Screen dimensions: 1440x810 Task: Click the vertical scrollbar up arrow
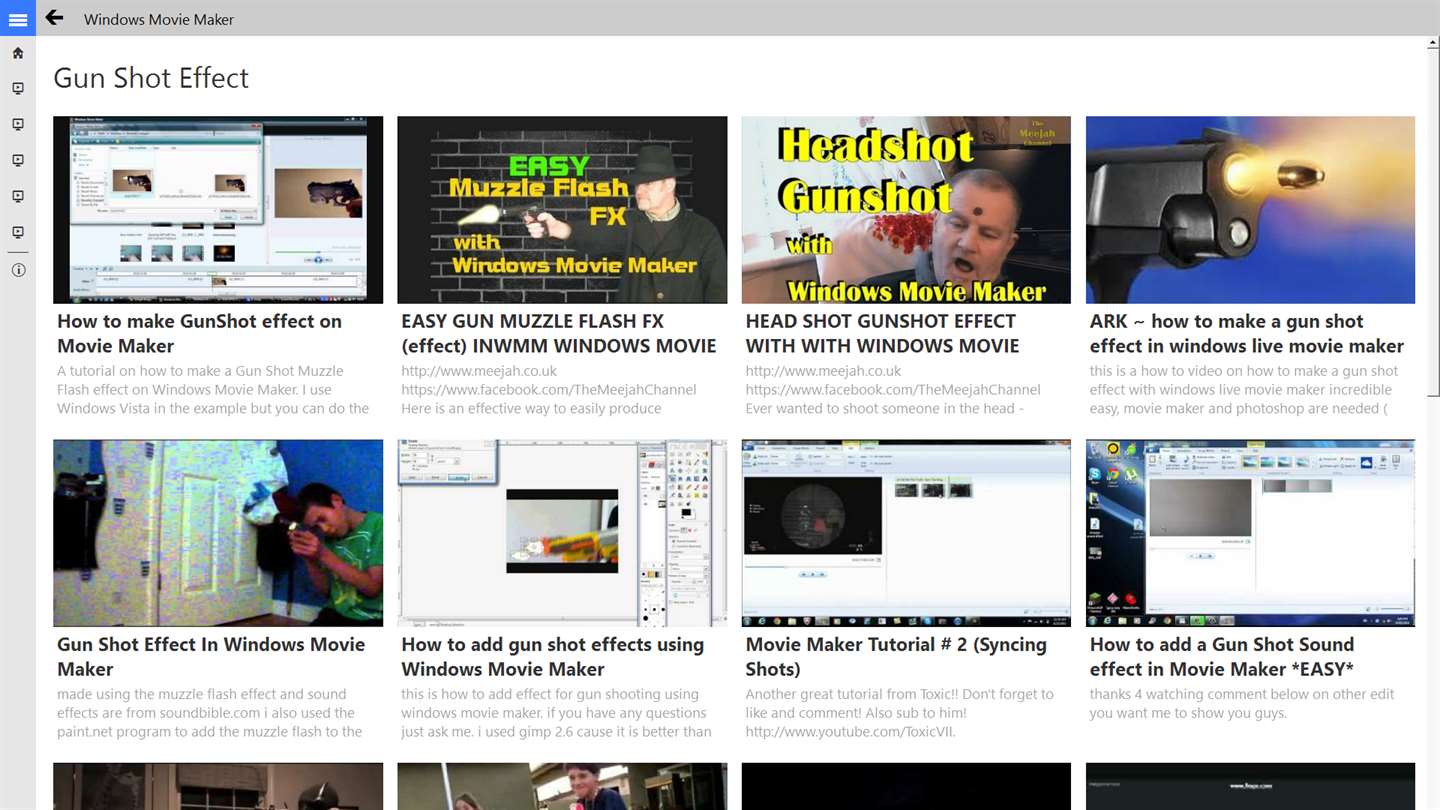click(1434, 44)
